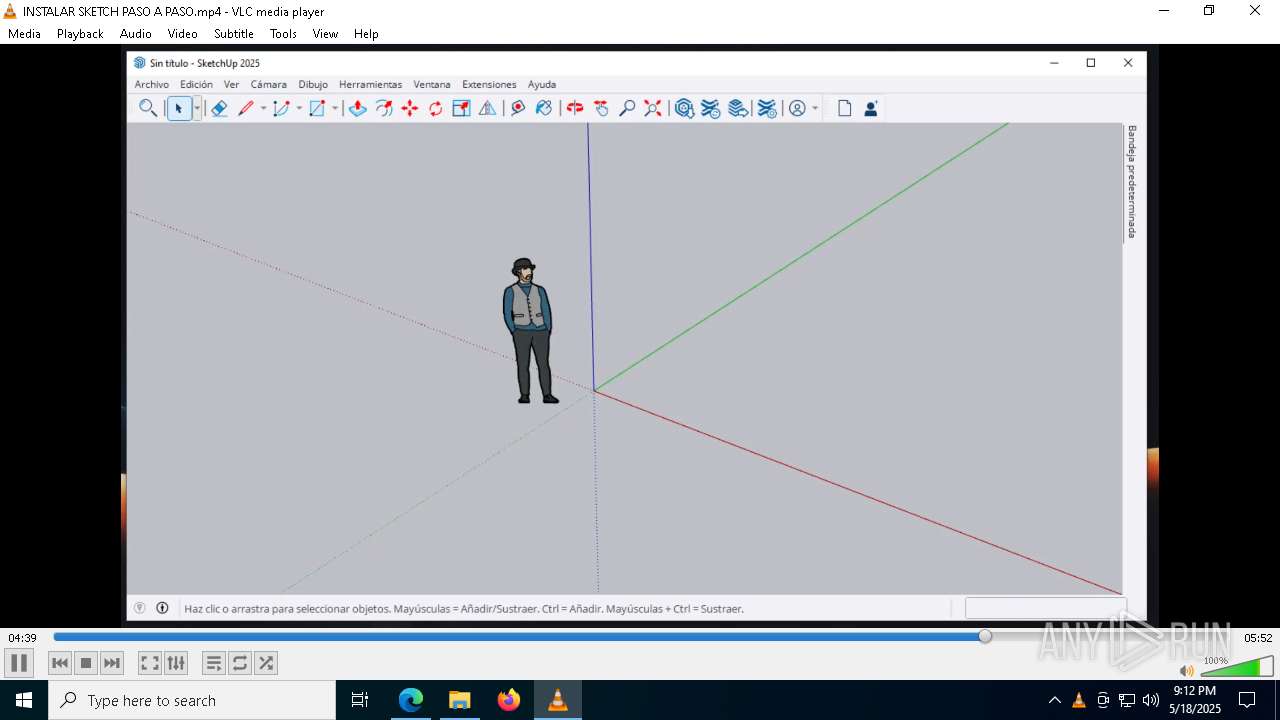Viewport: 1280px width, 720px height.
Task: Open the Extension Warehouse icon
Action: (711, 108)
